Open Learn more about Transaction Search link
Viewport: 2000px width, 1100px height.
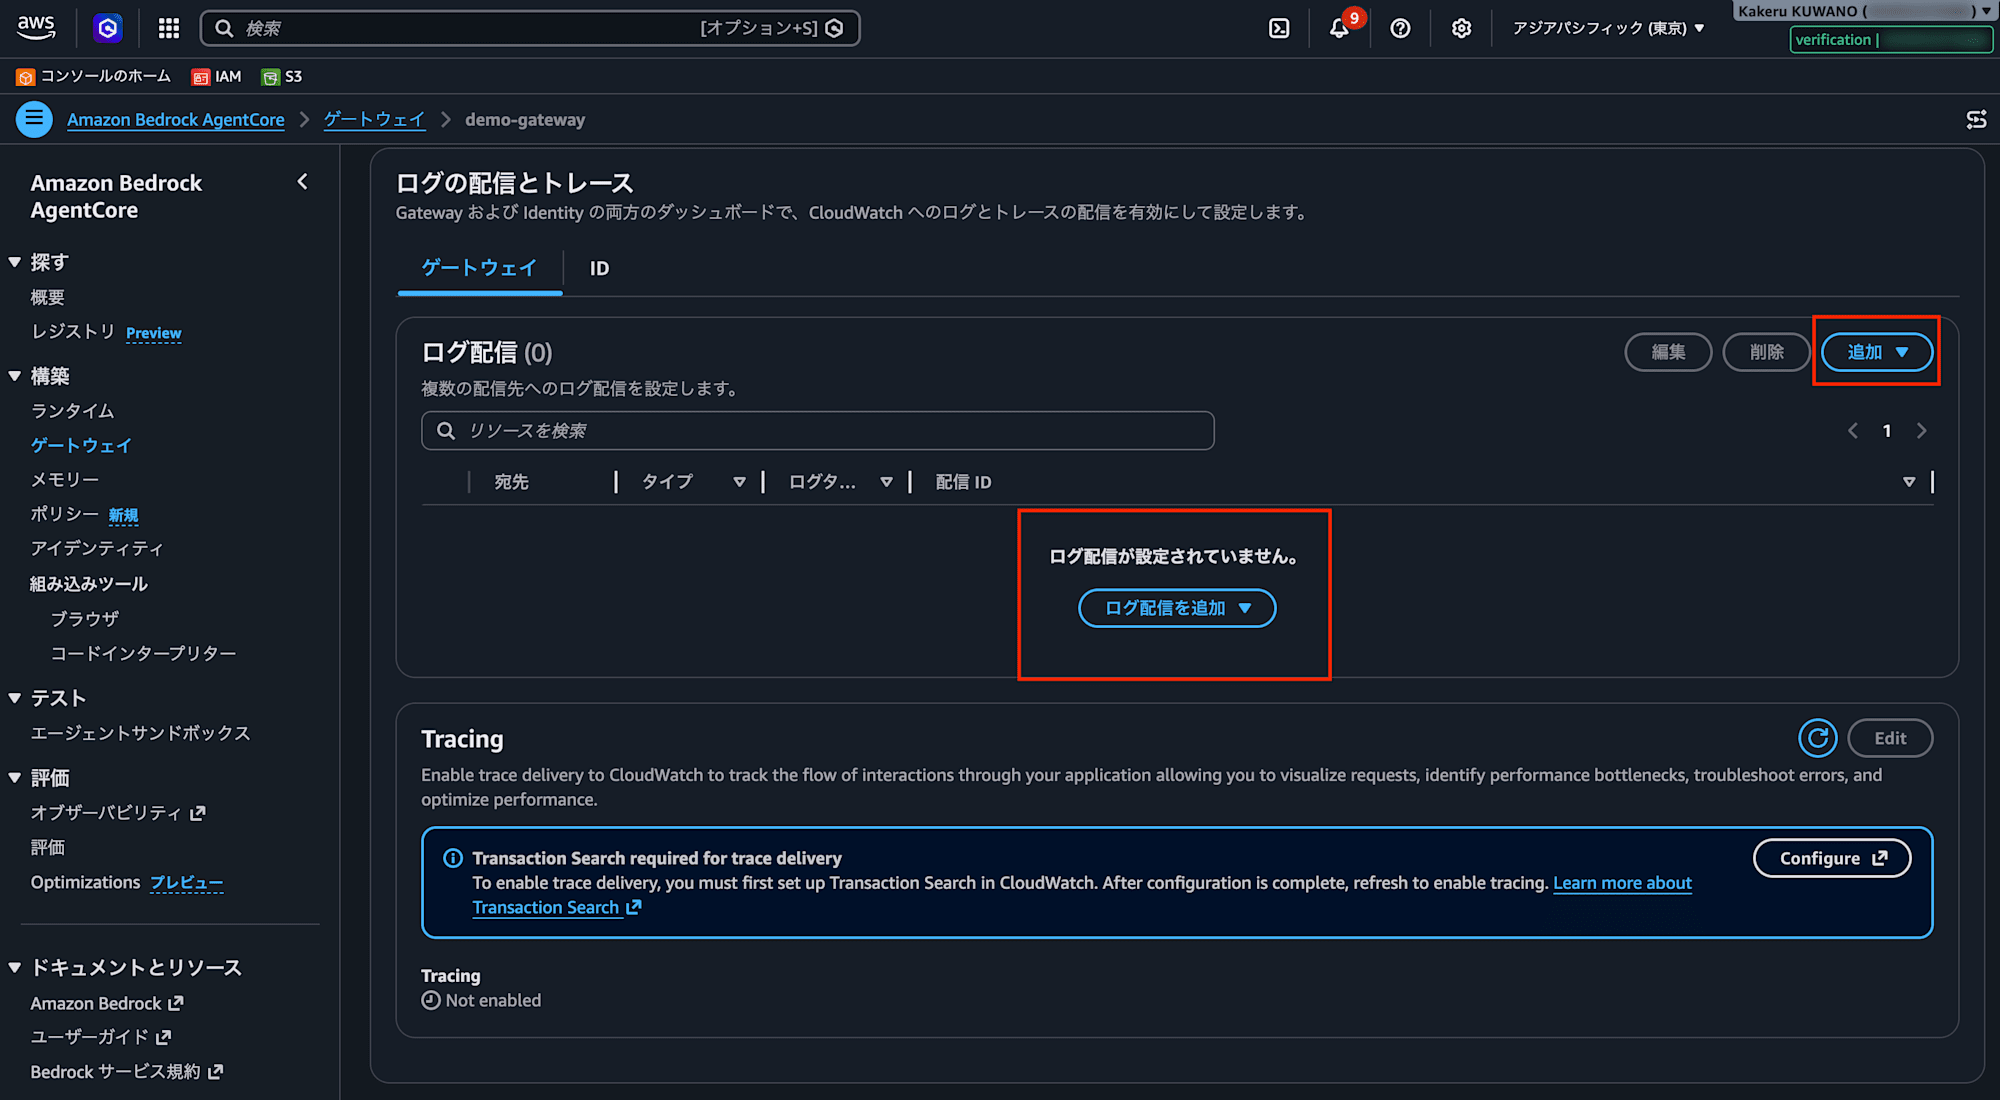pos(1622,883)
